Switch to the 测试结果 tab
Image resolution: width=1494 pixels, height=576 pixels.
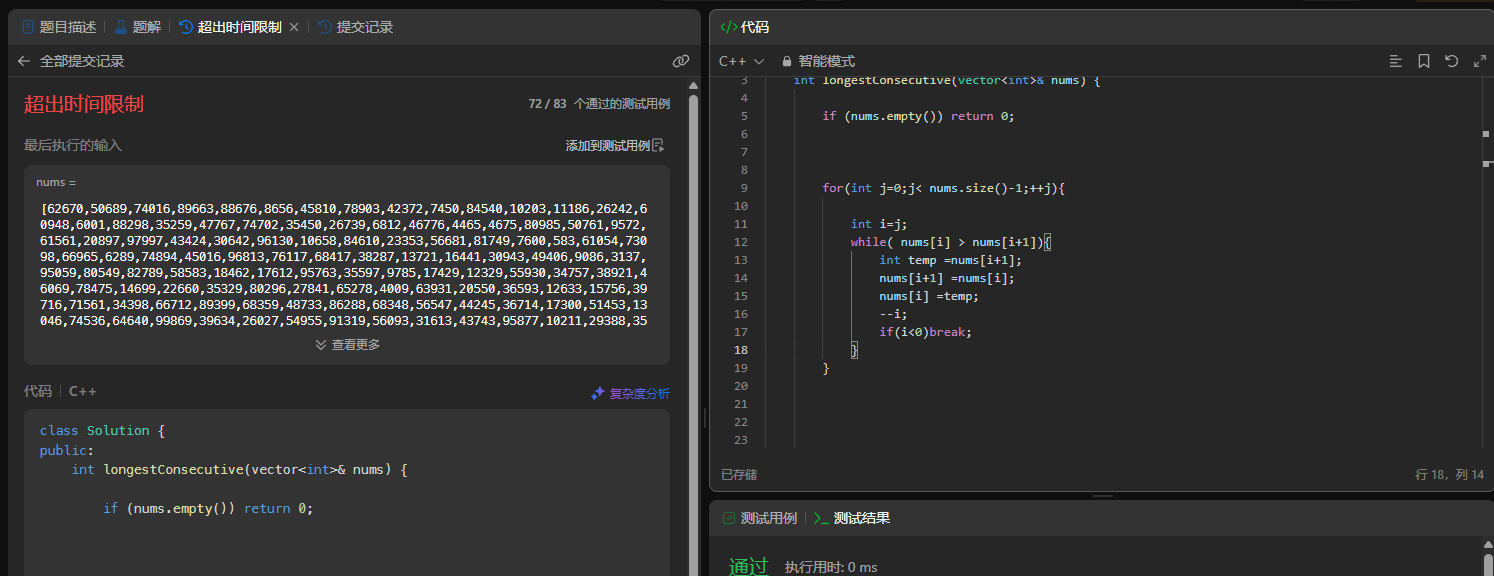tap(852, 518)
